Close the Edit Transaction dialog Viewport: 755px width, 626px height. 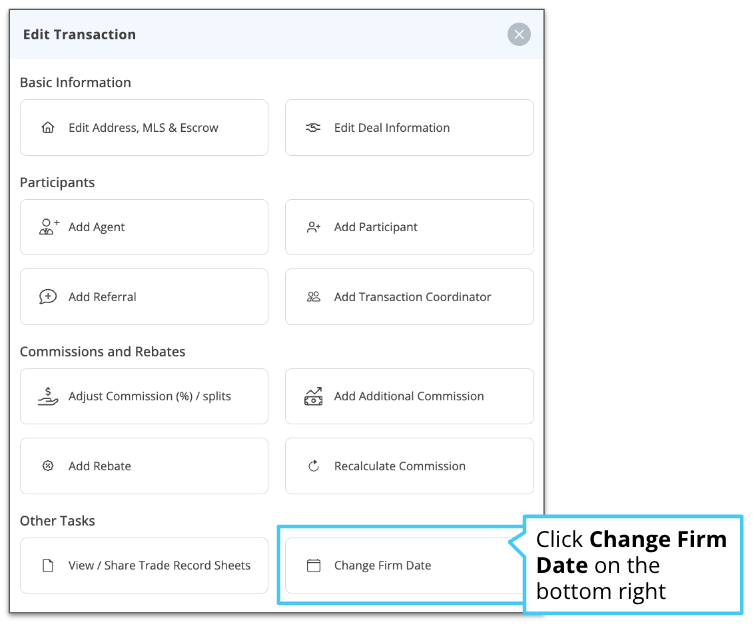[x=519, y=34]
